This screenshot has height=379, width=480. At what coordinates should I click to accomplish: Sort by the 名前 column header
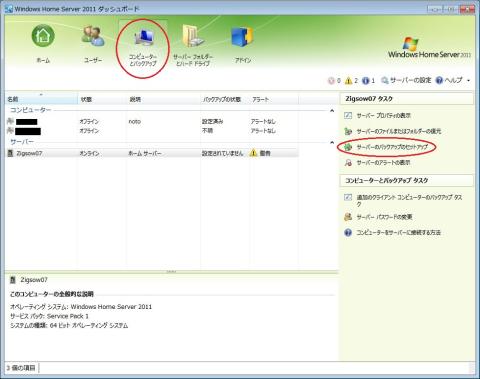point(41,99)
